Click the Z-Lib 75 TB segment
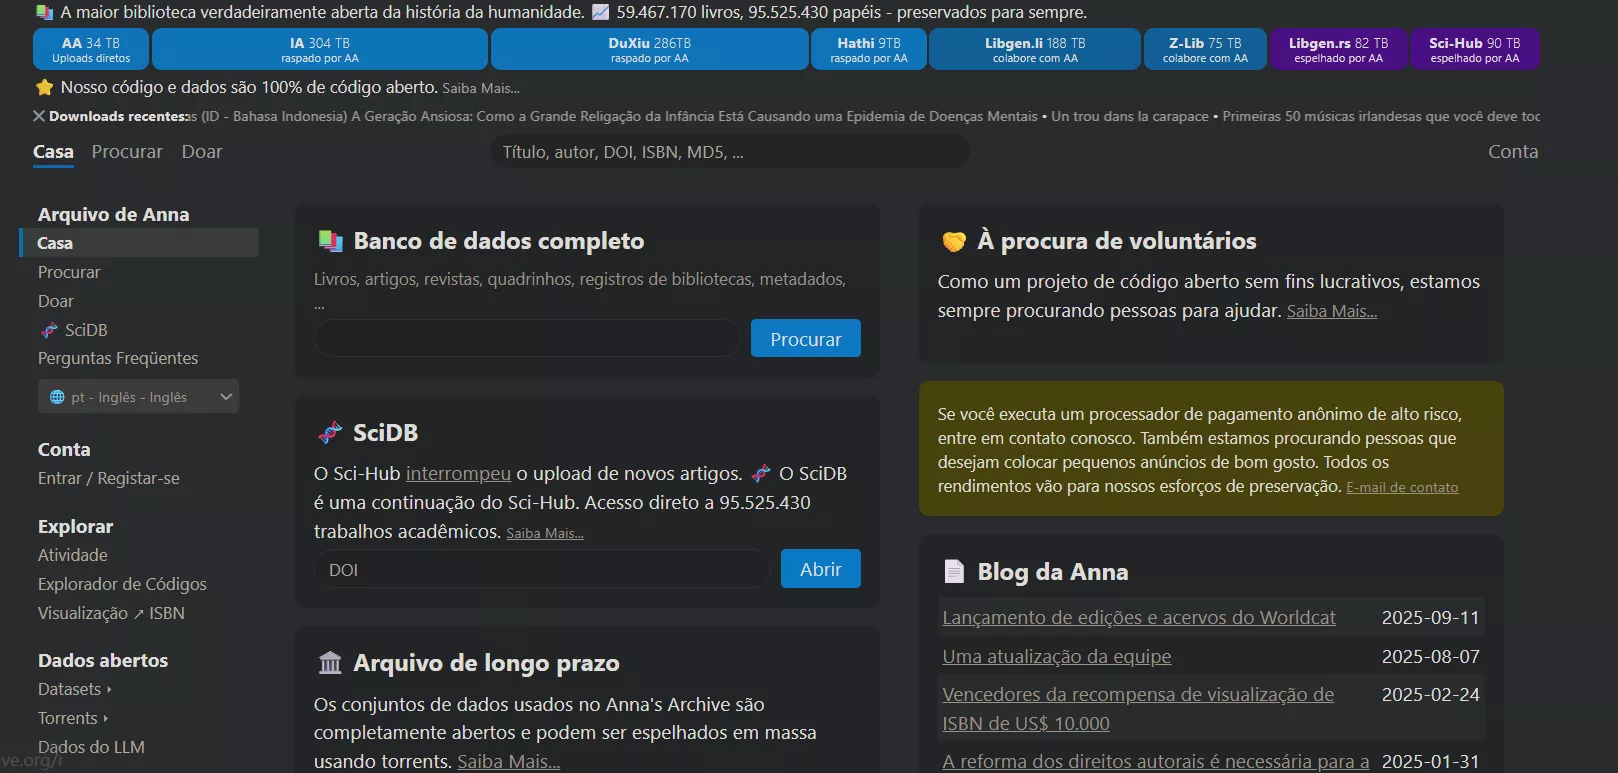This screenshot has height=773, width=1618. pos(1205,49)
